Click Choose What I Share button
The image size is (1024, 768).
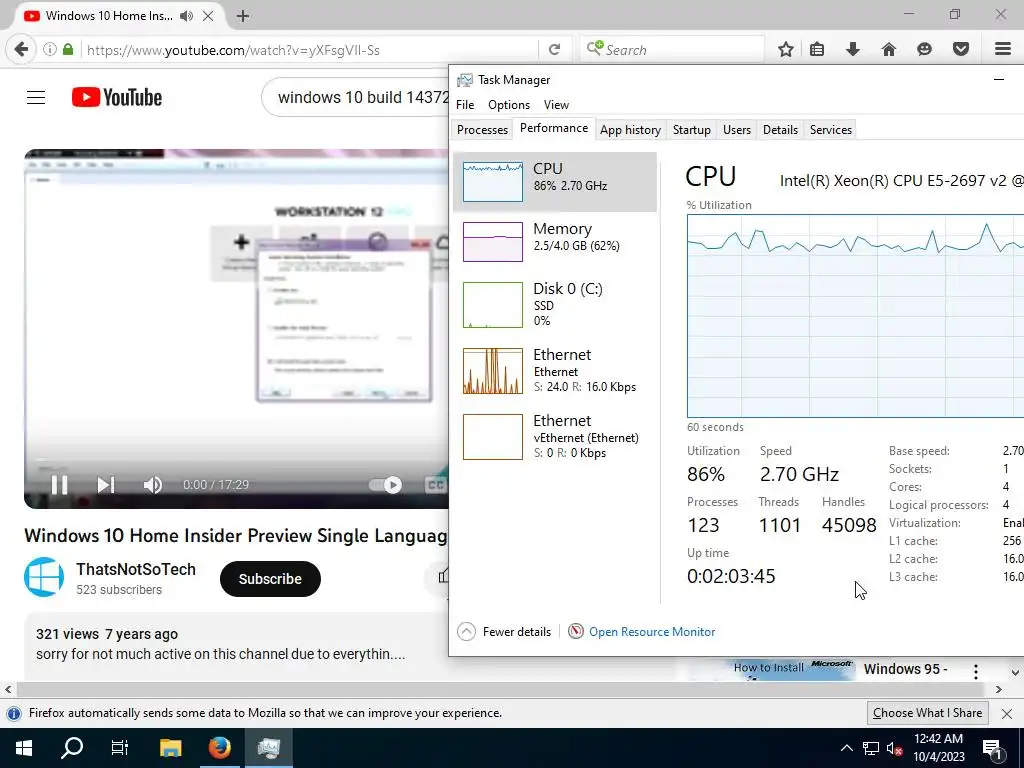[x=927, y=712]
